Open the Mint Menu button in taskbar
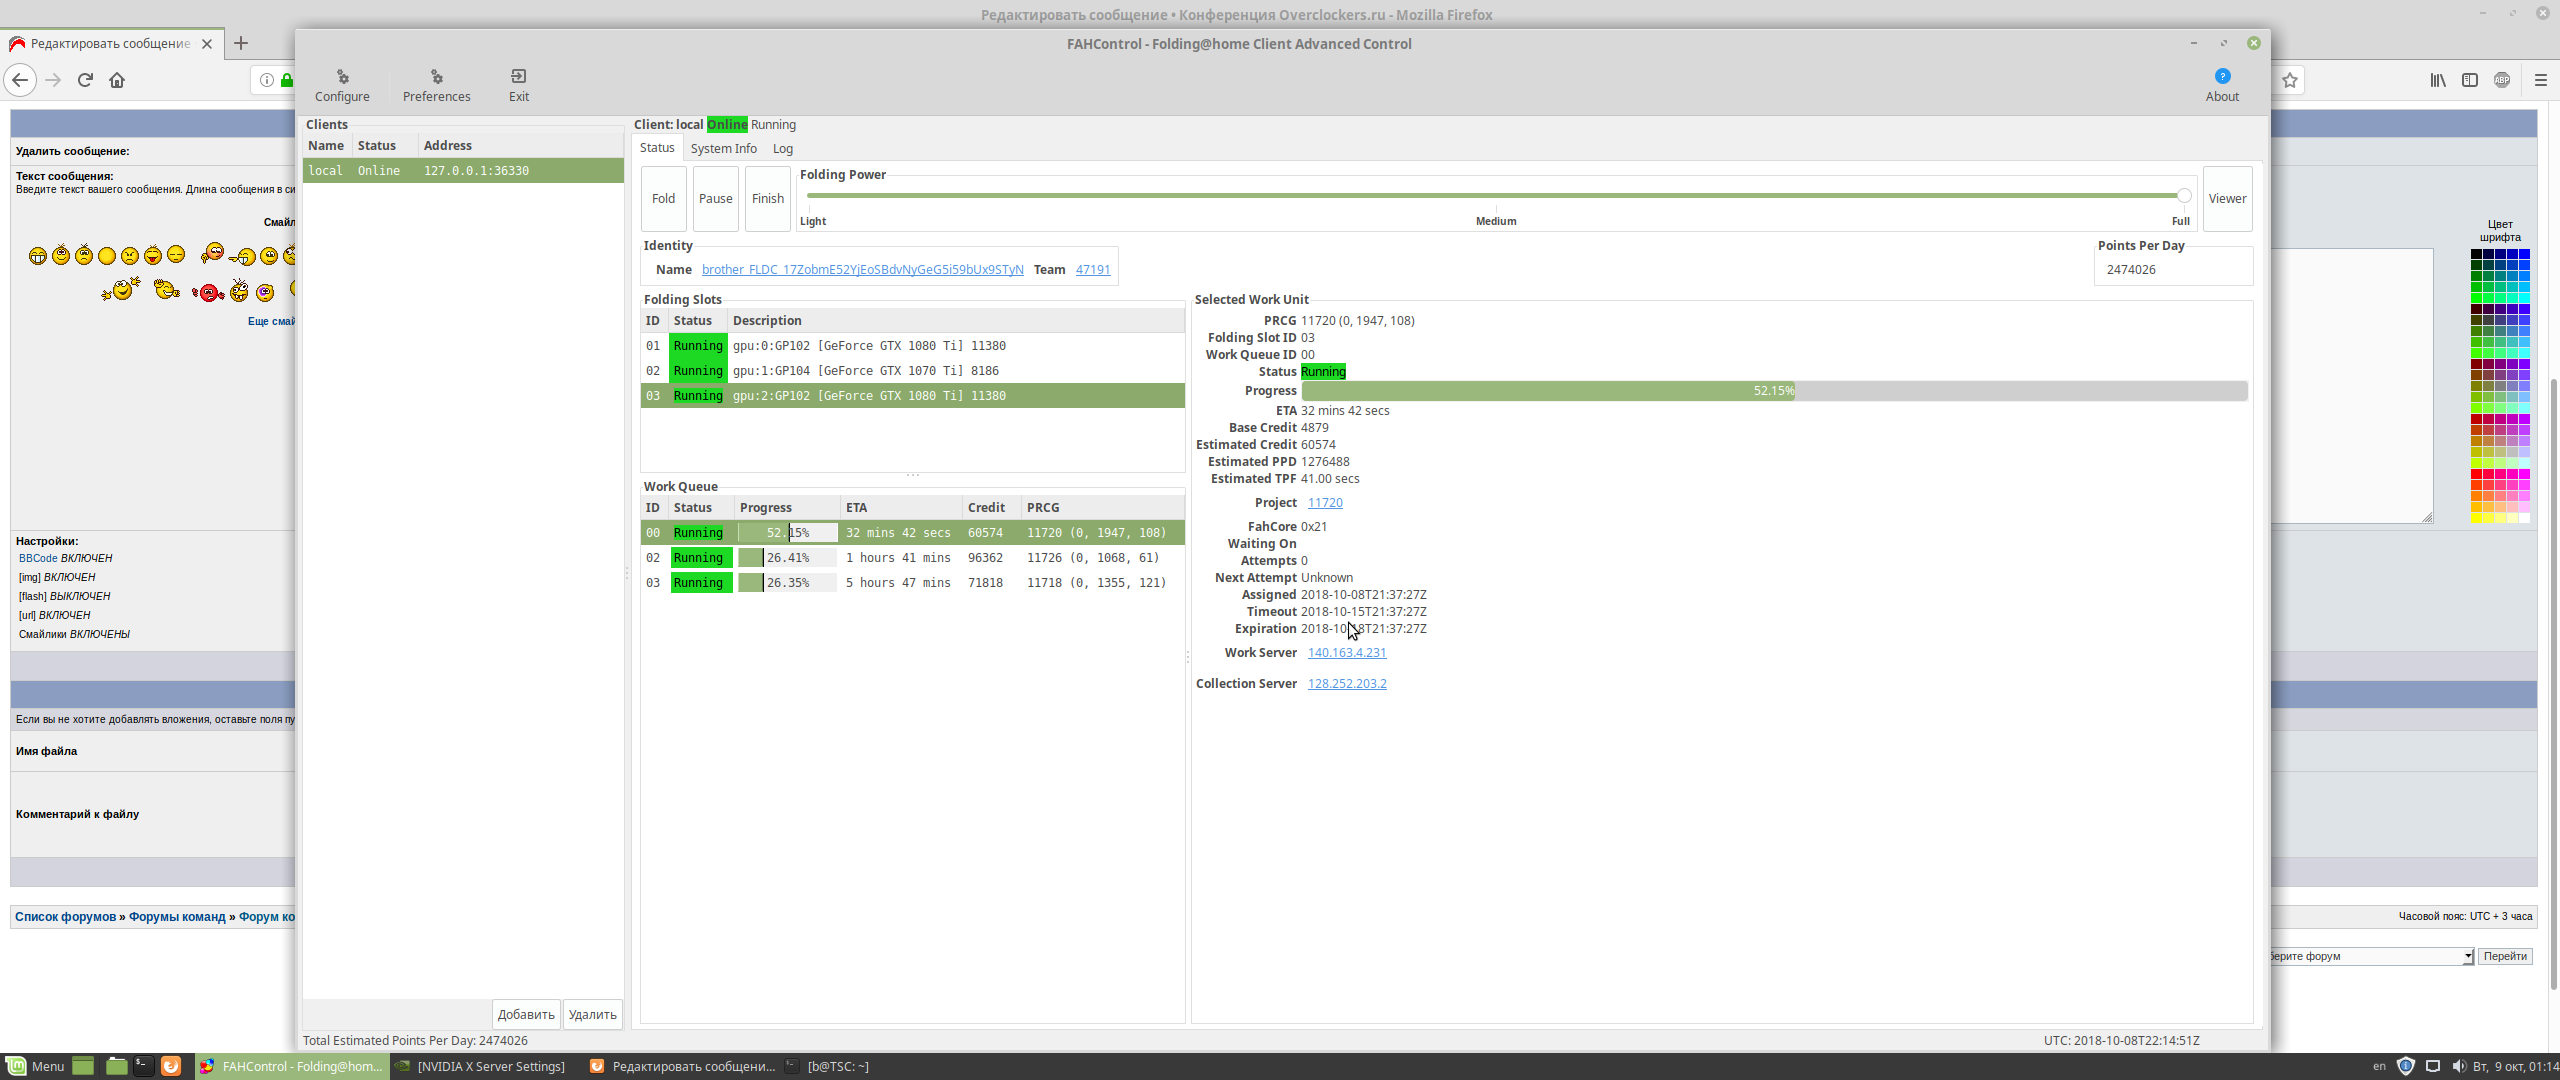This screenshot has height=1080, width=2560. click(36, 1066)
